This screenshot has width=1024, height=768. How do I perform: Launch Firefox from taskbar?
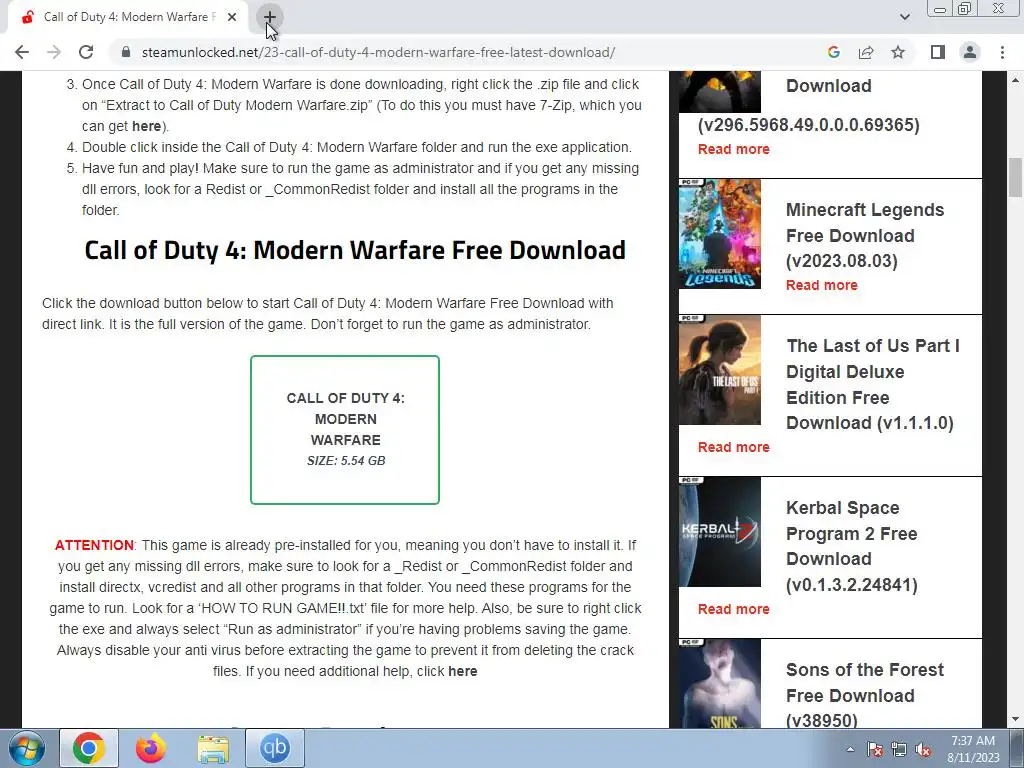tap(150, 748)
